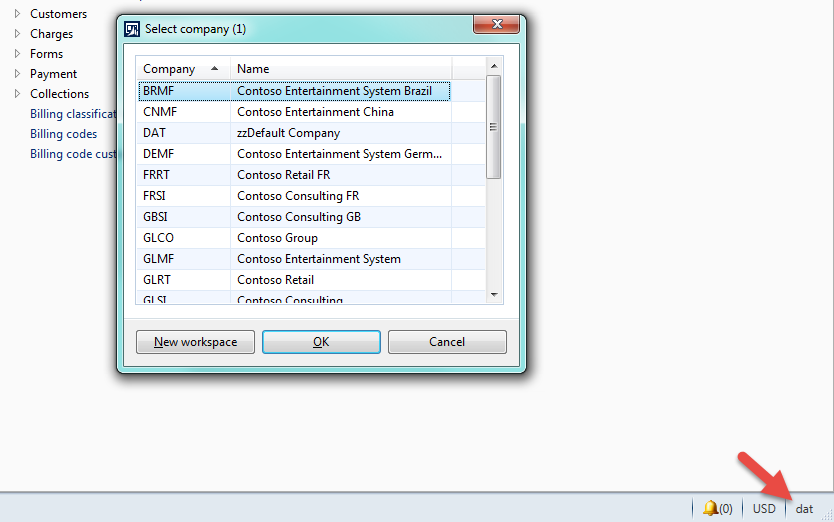Click Contoso Entertainment System Brazil name
The image size is (834, 522).
point(334,91)
